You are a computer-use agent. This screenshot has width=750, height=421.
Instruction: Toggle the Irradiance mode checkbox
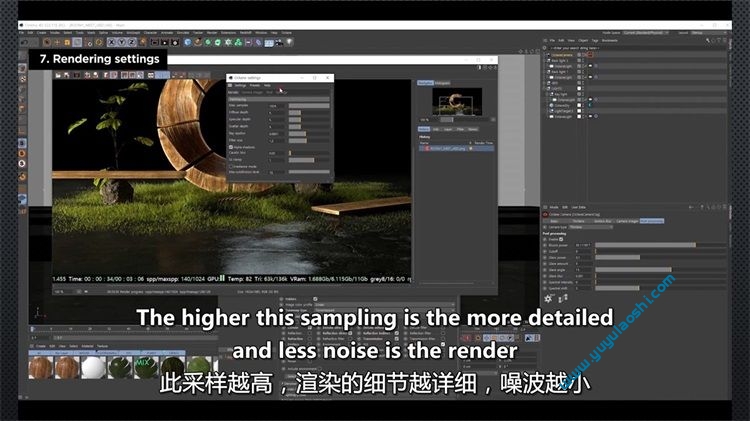(x=231, y=166)
